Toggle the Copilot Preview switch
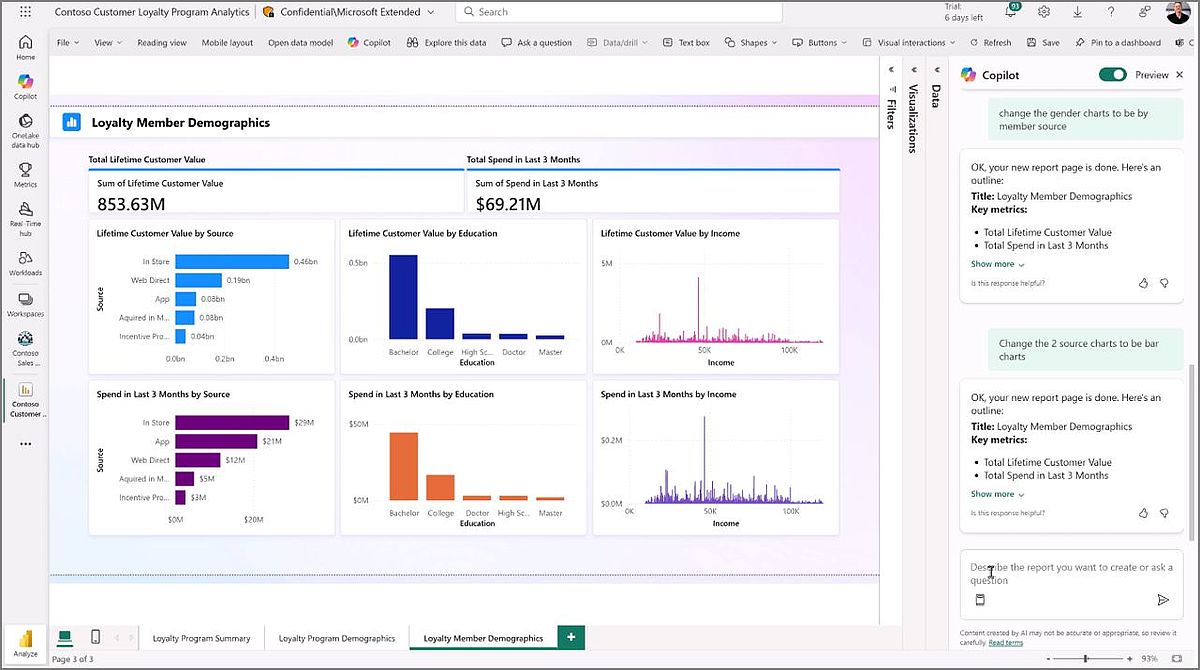 (x=1112, y=74)
